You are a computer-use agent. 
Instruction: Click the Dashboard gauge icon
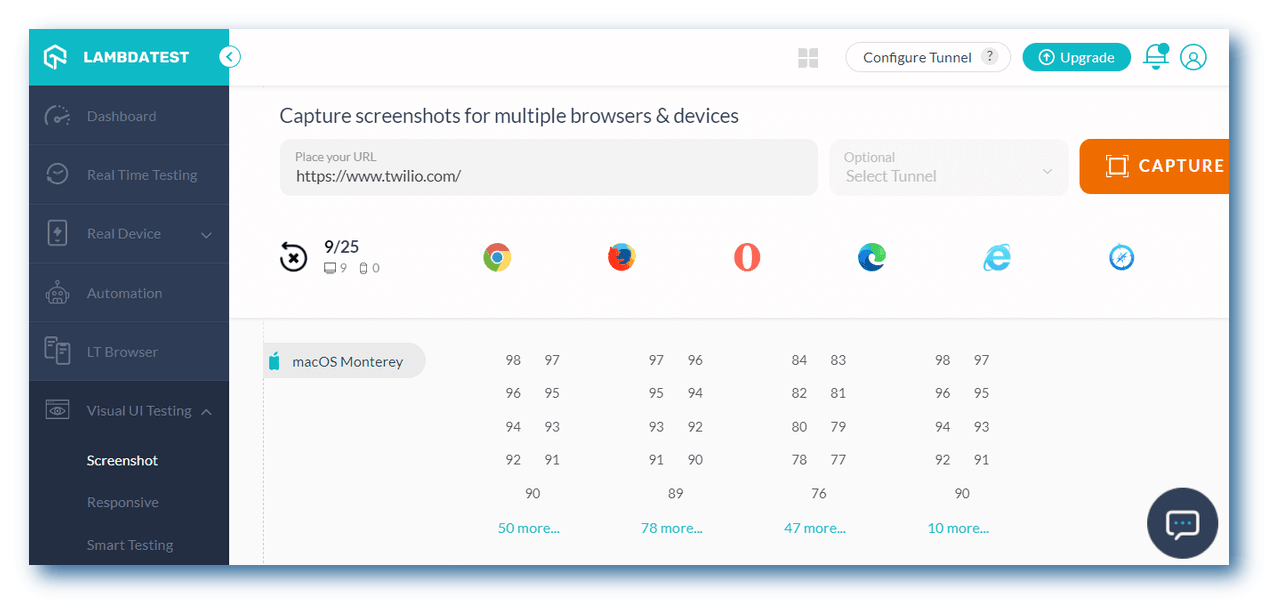57,116
